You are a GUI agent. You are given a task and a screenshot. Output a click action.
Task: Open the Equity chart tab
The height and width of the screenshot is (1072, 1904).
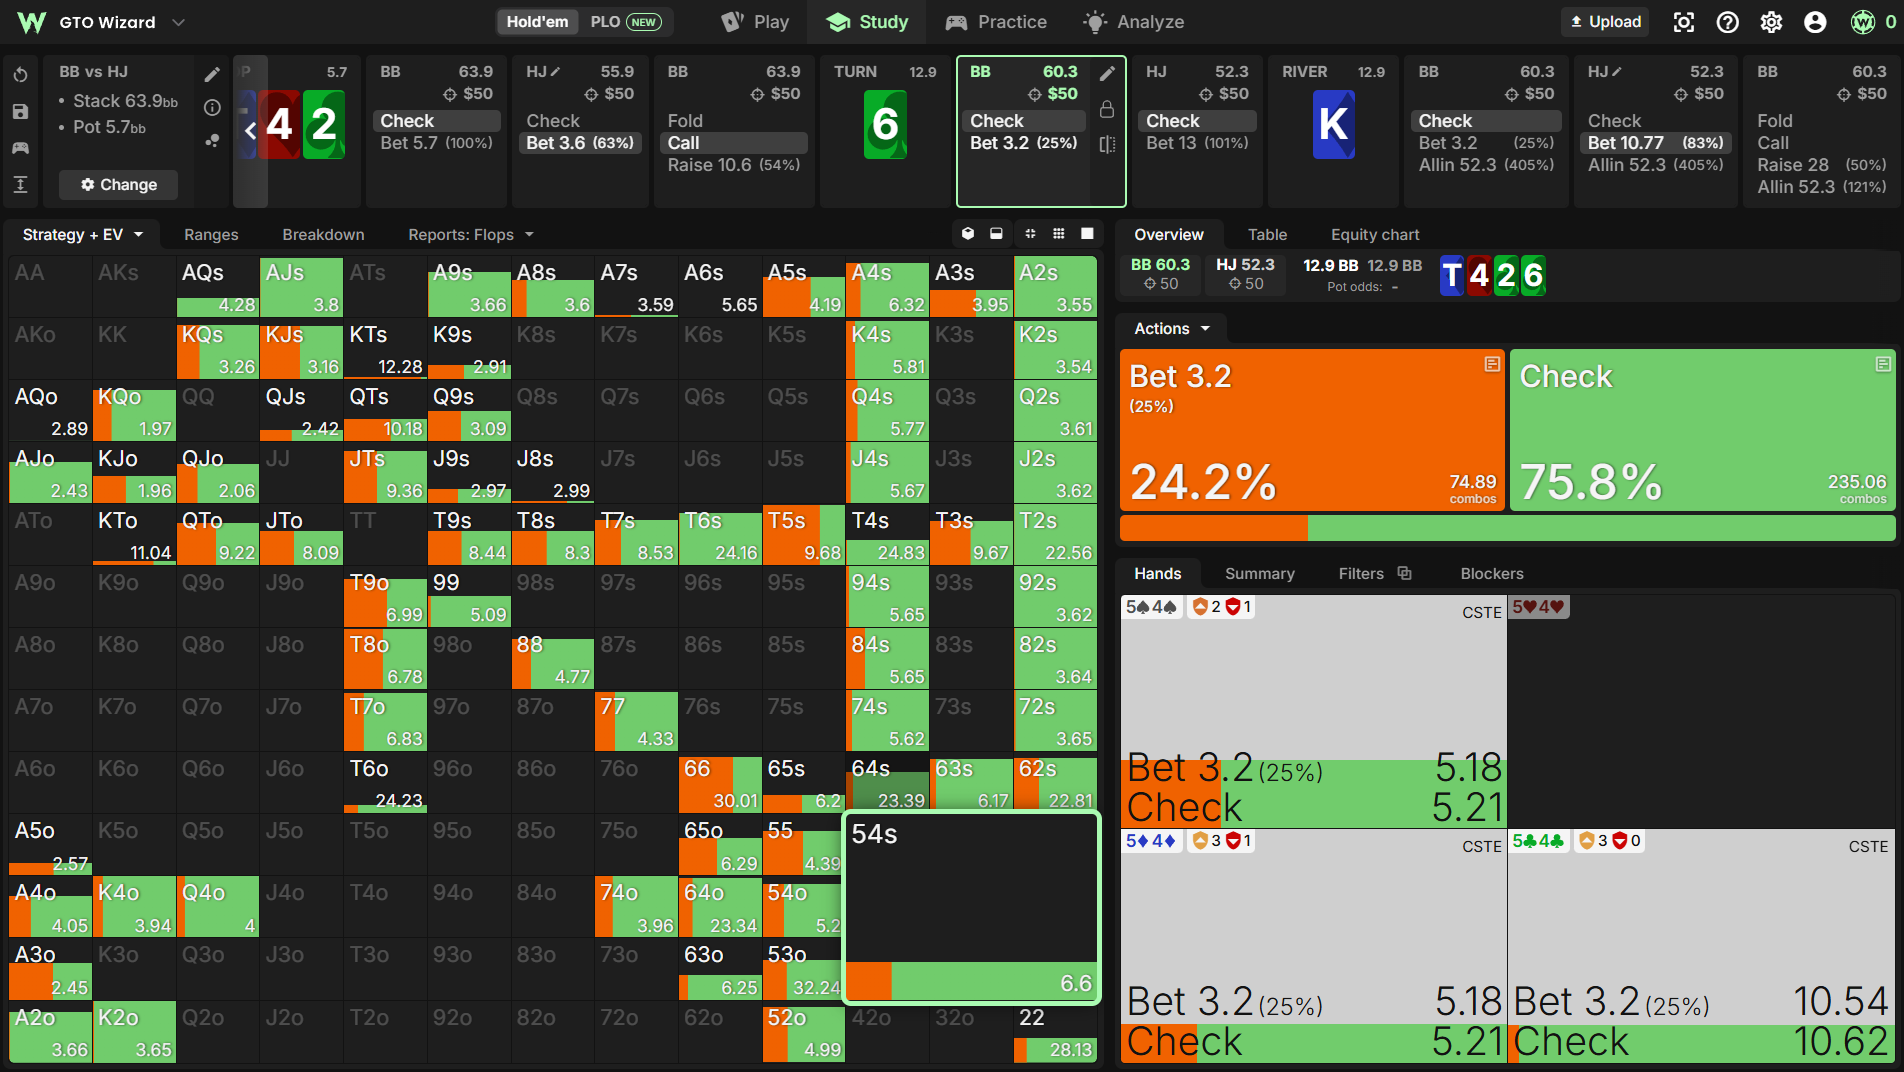point(1375,235)
